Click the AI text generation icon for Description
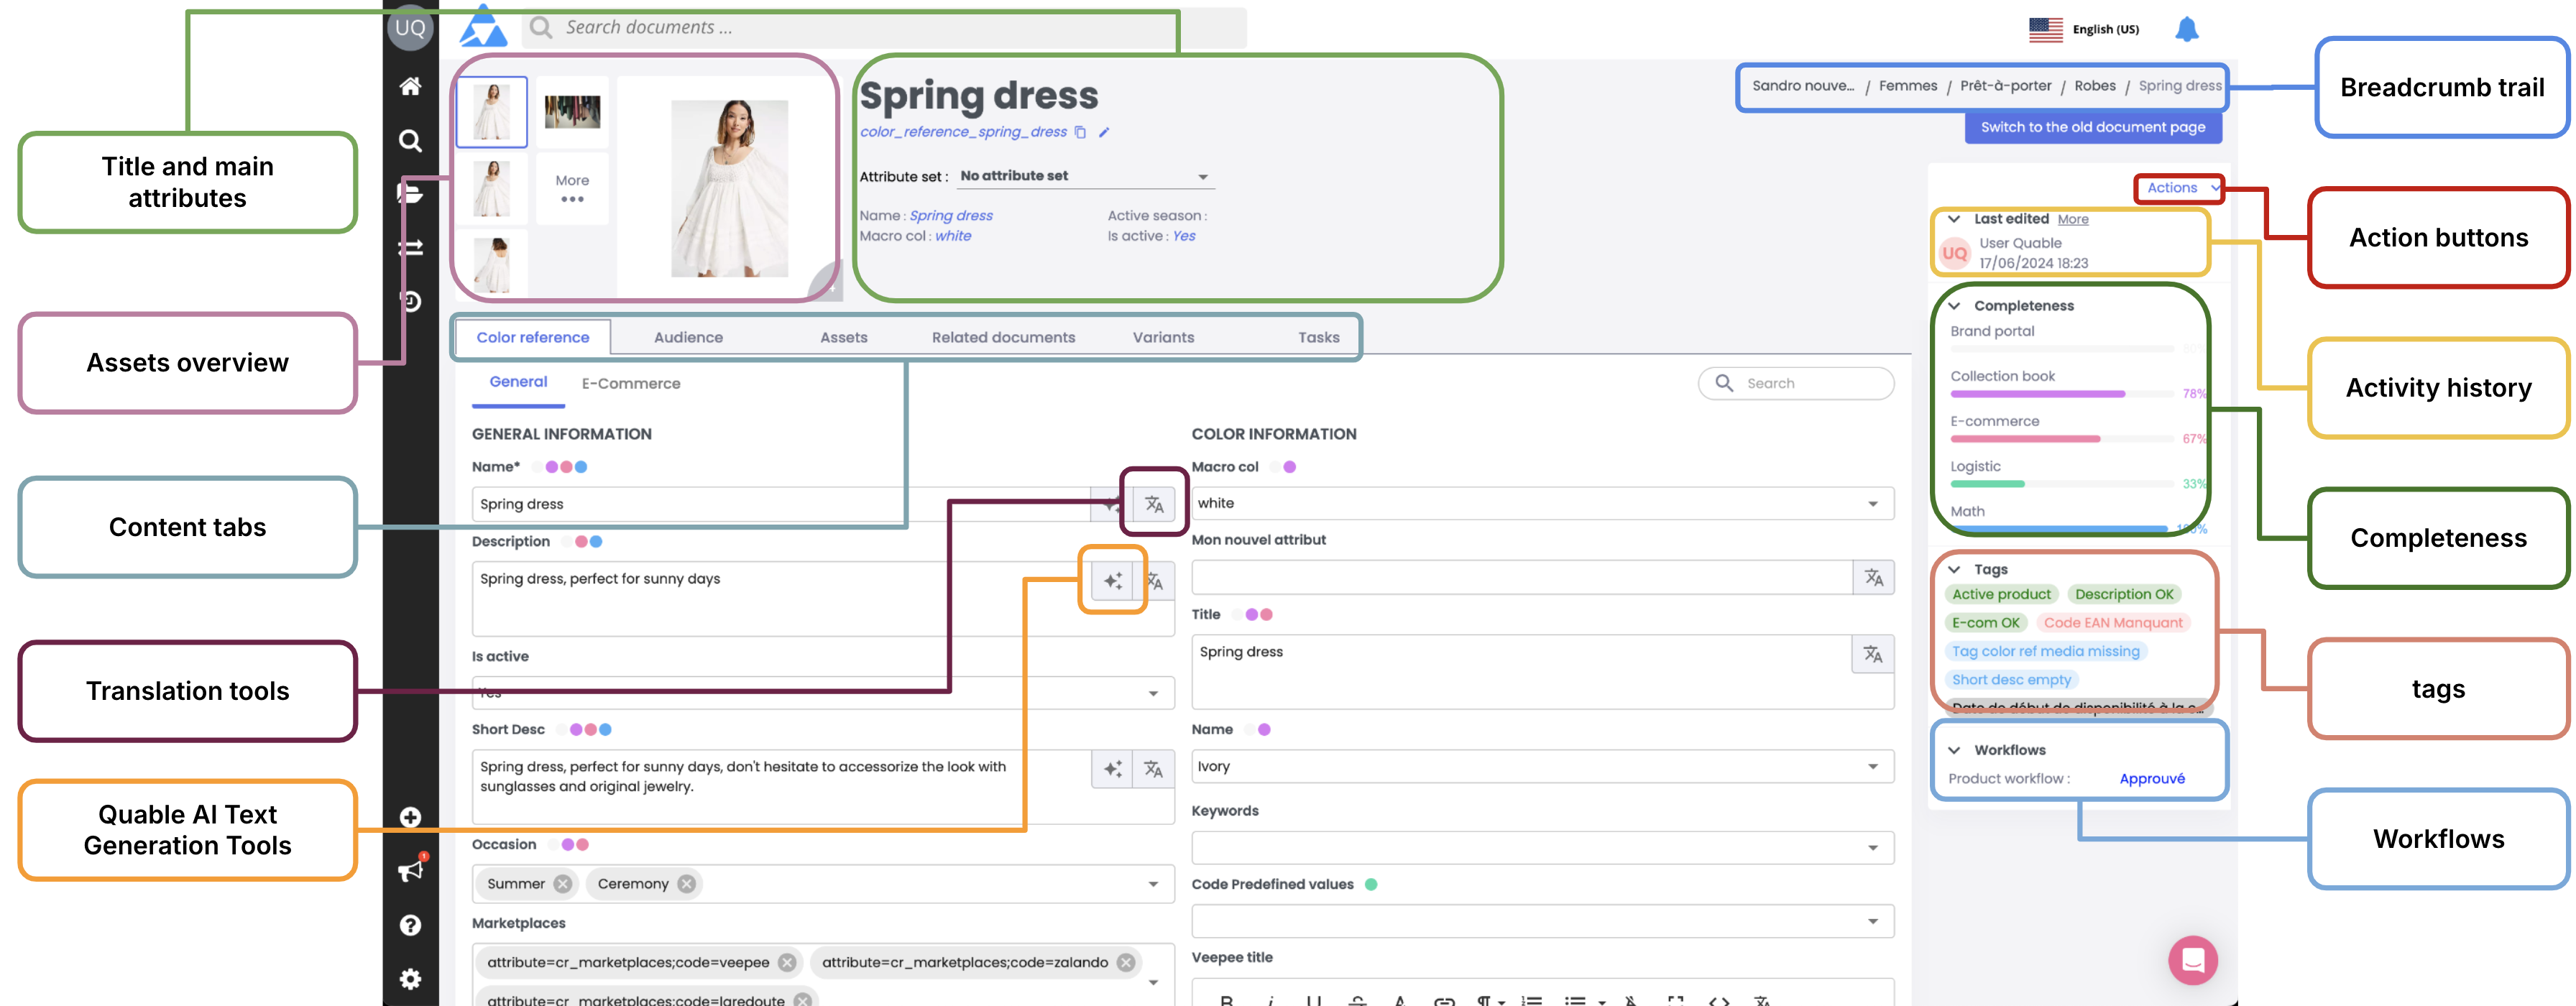 click(x=1112, y=580)
